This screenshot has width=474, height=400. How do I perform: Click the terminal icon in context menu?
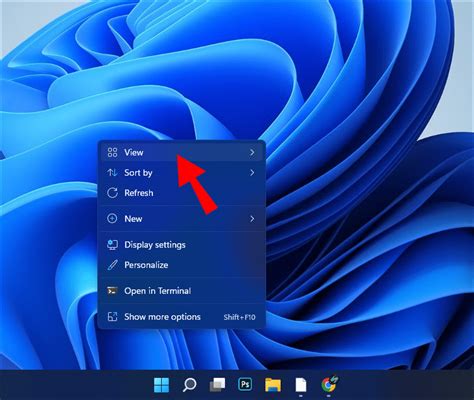coord(112,291)
